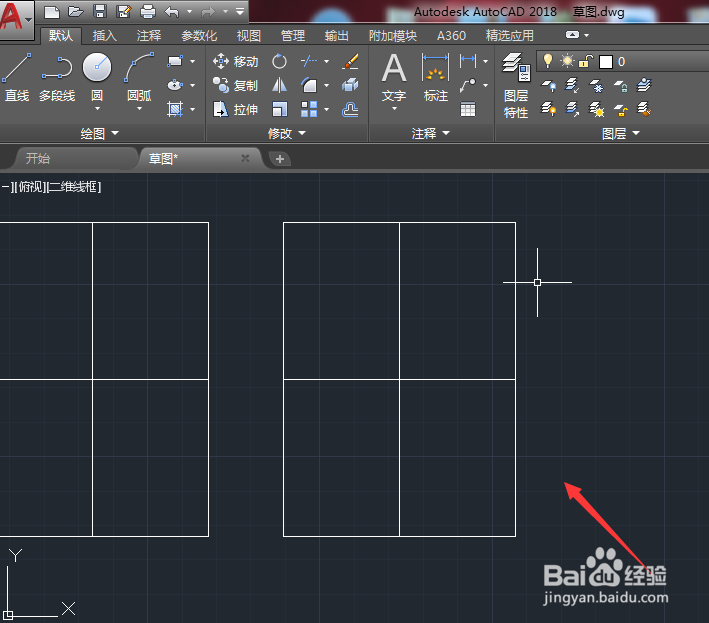
Task: Click the Move (移动) tool
Action: (x=235, y=61)
